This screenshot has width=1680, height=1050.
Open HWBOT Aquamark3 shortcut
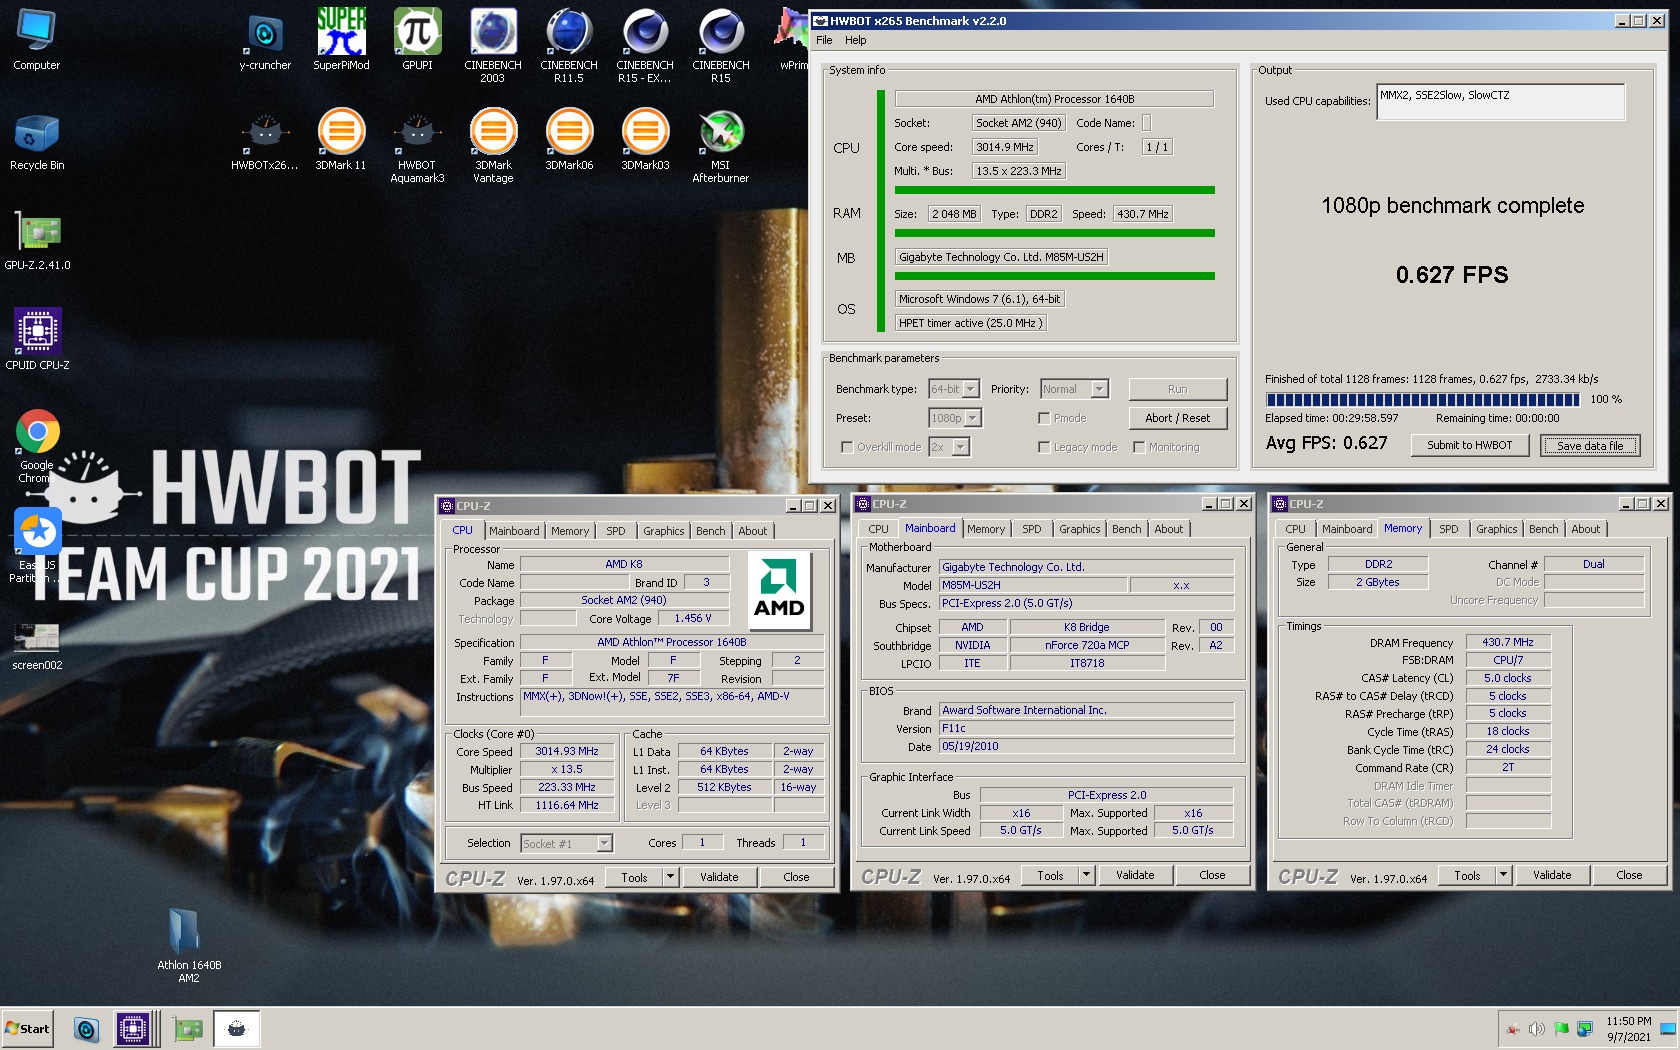click(x=417, y=147)
